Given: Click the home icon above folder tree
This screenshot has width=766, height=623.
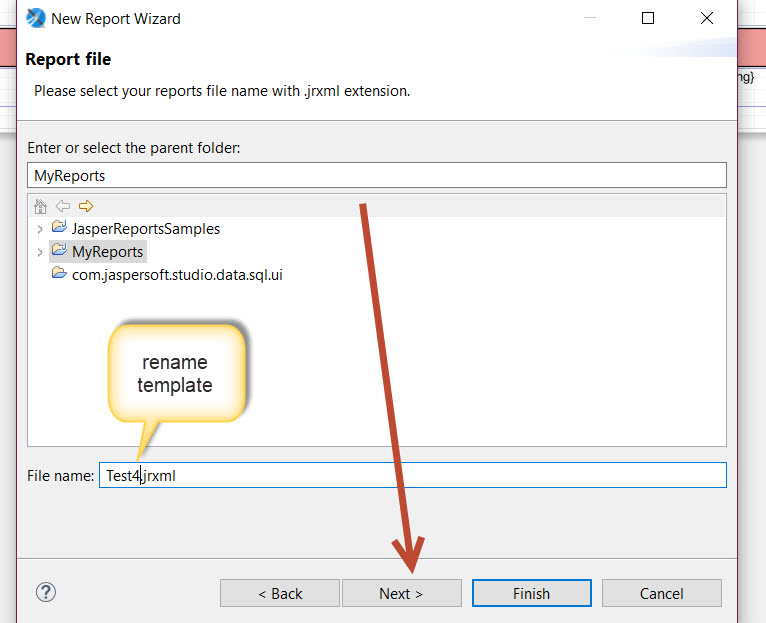Looking at the screenshot, I should coord(40,206).
